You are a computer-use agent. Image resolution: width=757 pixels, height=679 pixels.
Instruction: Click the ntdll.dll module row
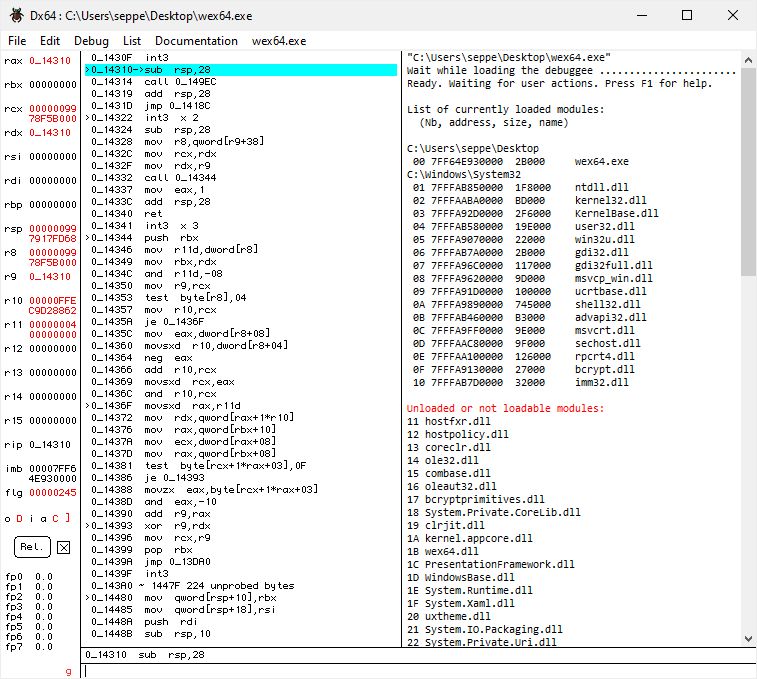pos(520,187)
